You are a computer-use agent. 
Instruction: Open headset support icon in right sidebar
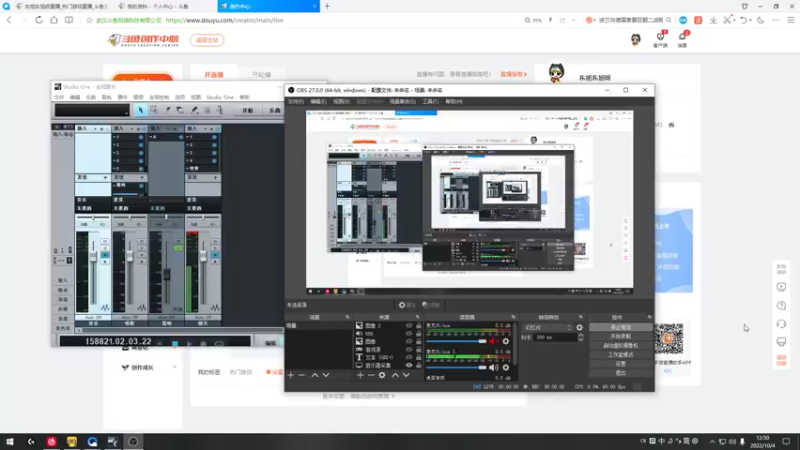pos(781,324)
